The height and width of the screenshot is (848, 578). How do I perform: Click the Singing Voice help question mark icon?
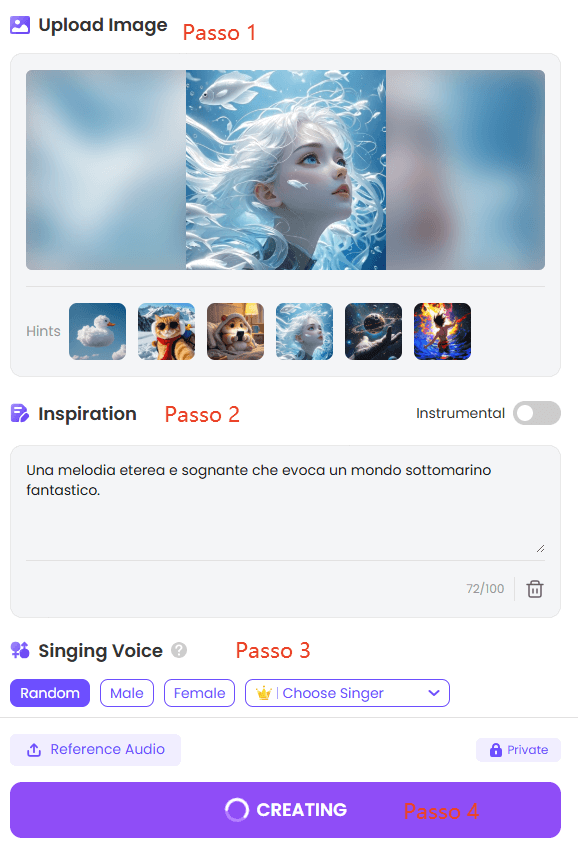(x=179, y=650)
